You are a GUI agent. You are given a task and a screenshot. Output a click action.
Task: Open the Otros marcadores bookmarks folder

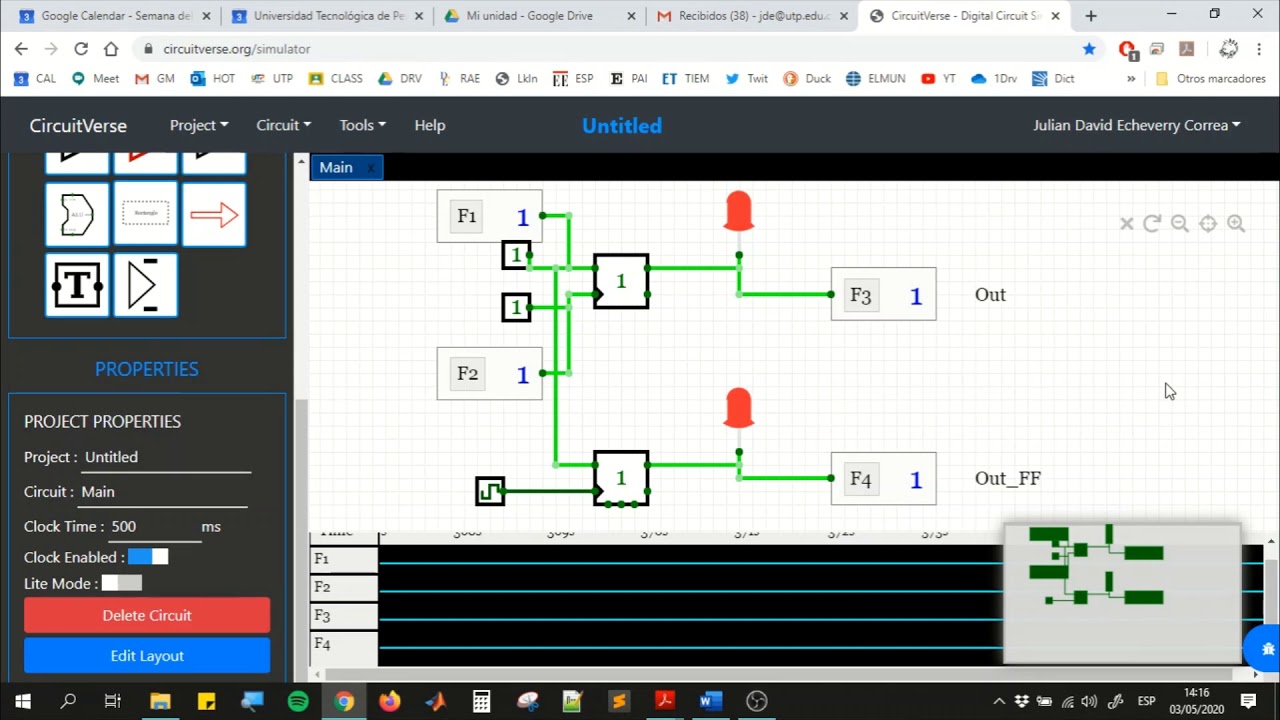[1210, 79]
